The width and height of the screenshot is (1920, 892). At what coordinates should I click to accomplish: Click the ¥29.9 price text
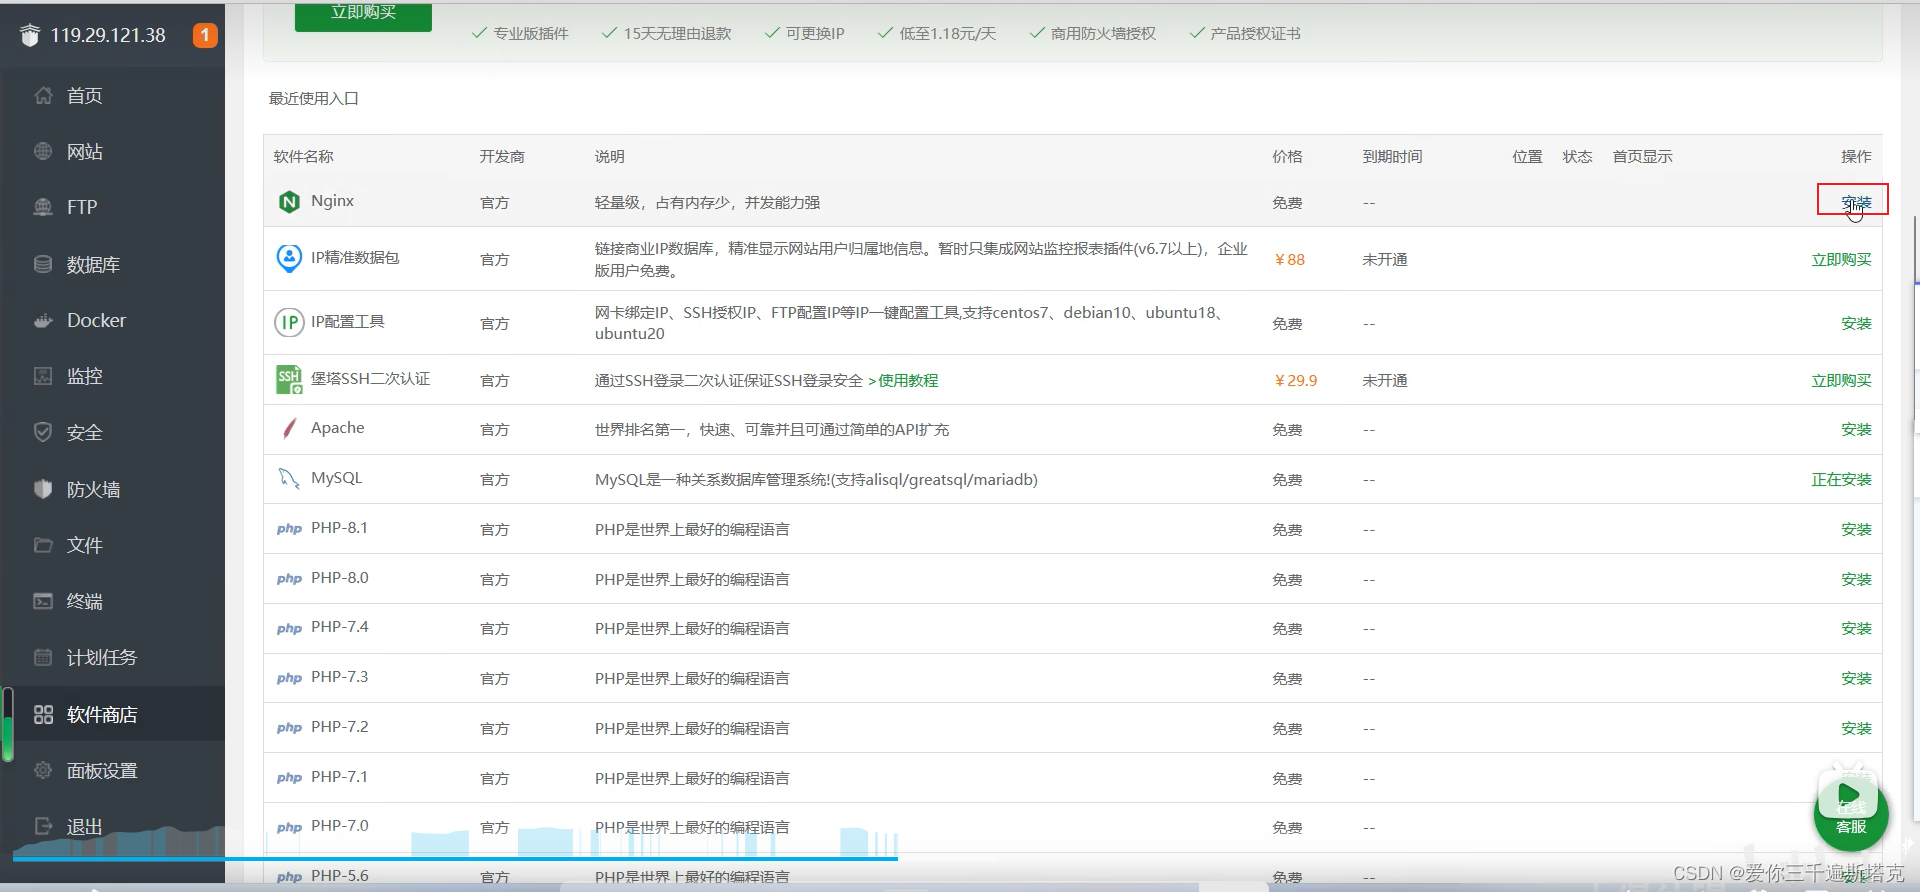click(1295, 380)
